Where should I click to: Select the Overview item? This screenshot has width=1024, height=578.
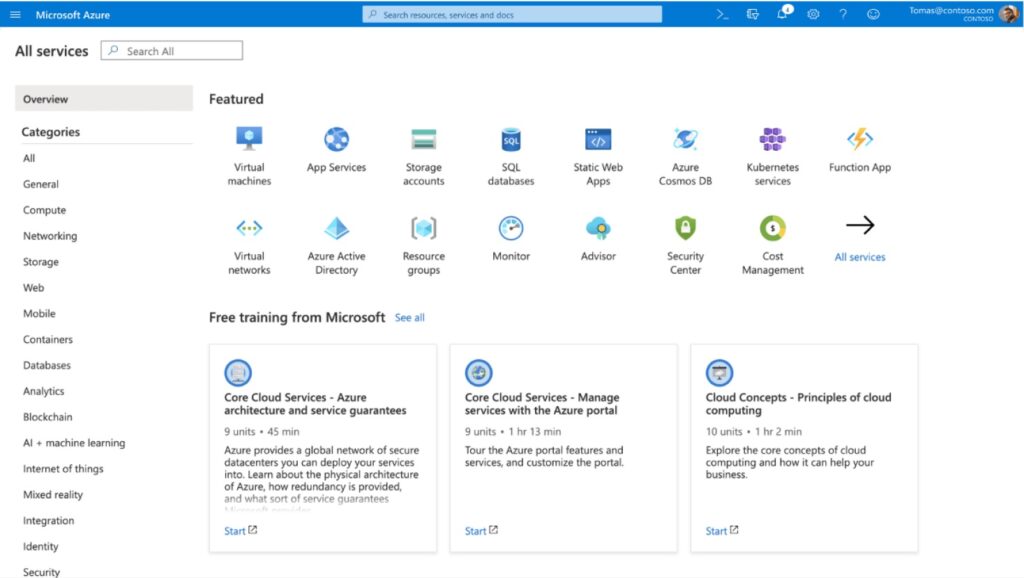click(x=104, y=99)
